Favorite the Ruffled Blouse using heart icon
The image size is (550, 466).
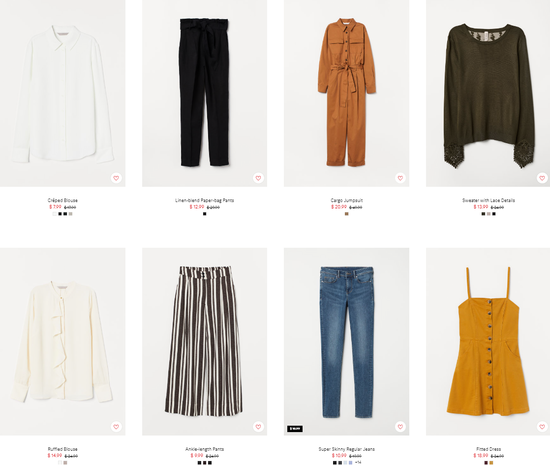click(x=116, y=427)
